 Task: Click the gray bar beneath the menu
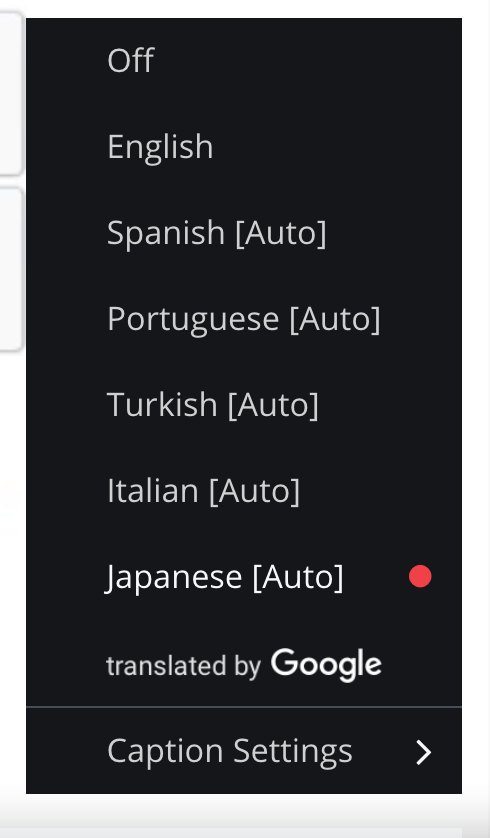click(x=245, y=818)
